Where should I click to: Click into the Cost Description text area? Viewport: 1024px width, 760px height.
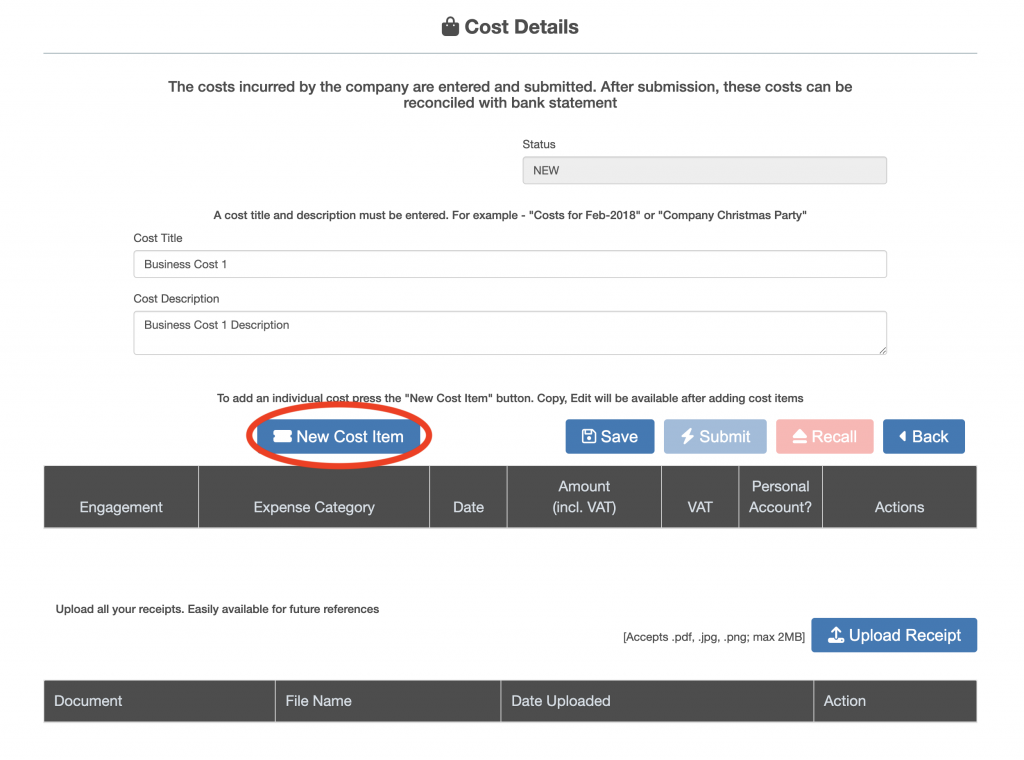[x=510, y=333]
